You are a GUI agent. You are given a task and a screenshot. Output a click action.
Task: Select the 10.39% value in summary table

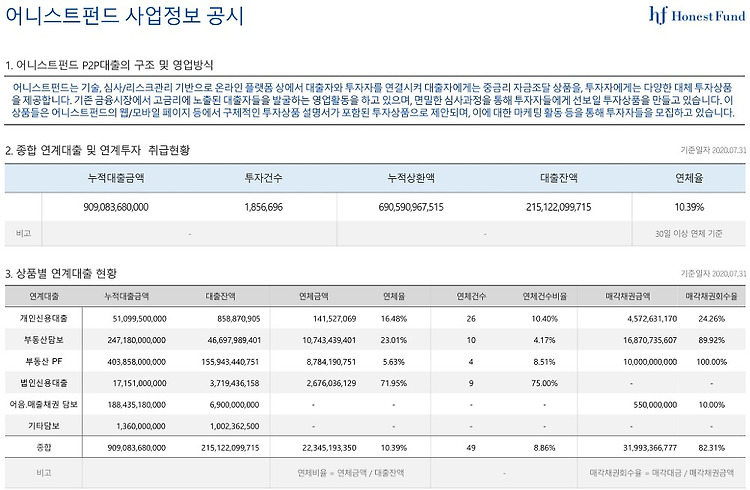tap(689, 207)
